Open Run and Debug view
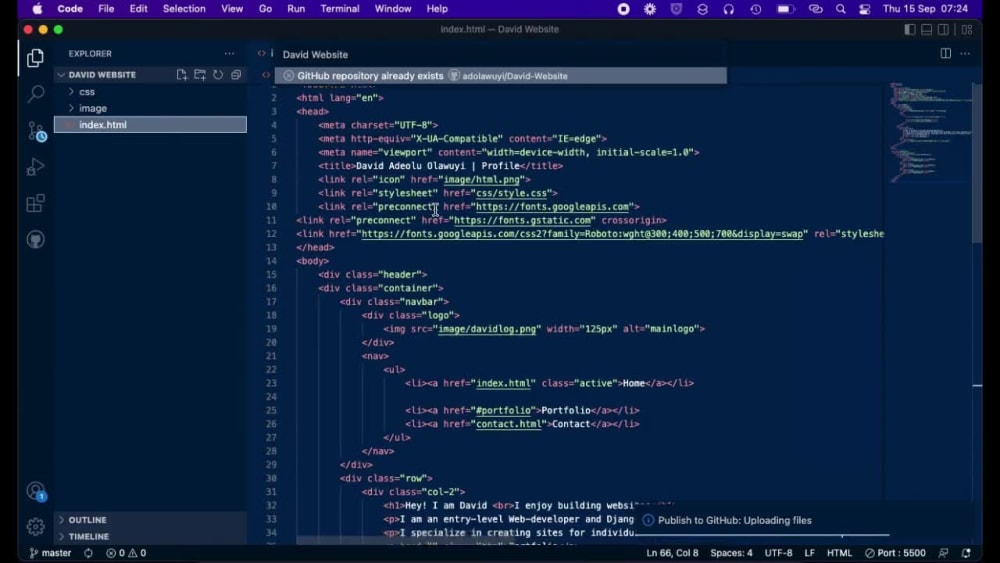 click(x=36, y=167)
